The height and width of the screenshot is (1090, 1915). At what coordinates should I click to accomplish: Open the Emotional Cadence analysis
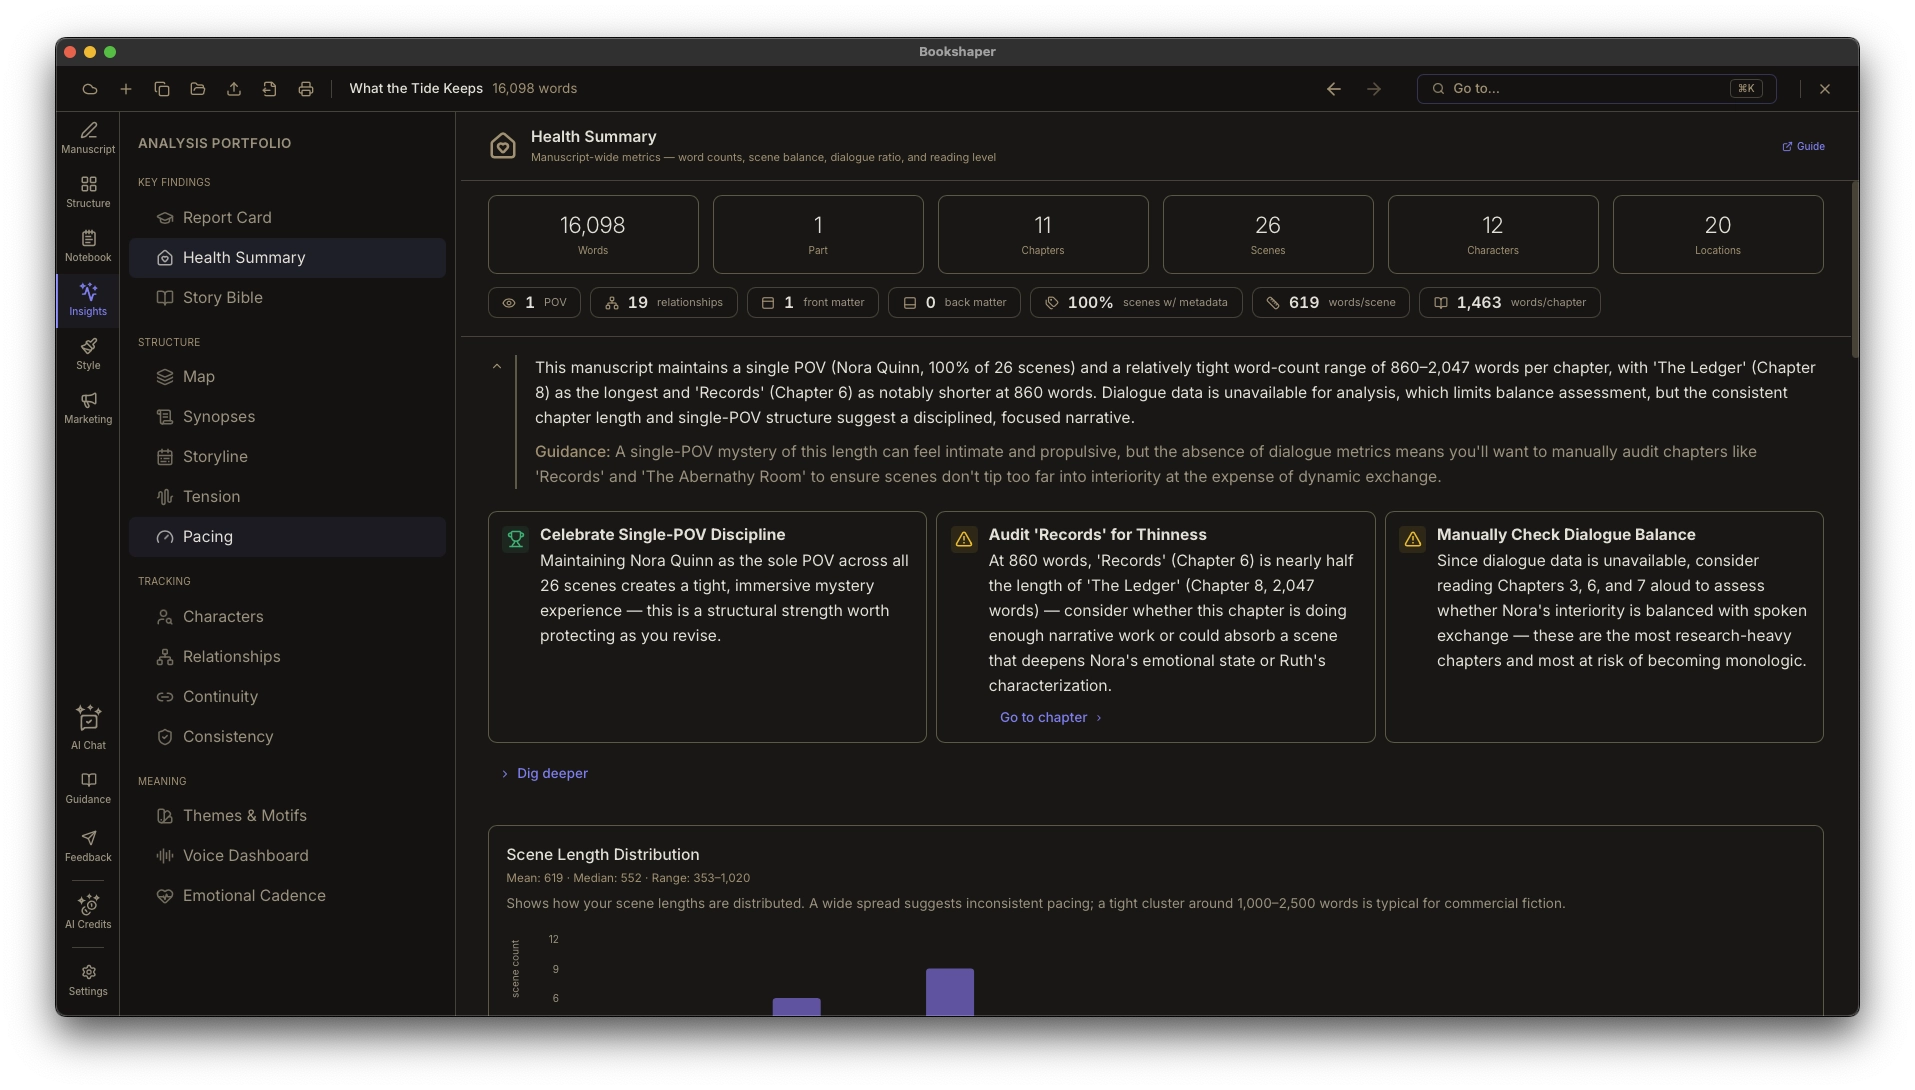pyautogui.click(x=288, y=896)
